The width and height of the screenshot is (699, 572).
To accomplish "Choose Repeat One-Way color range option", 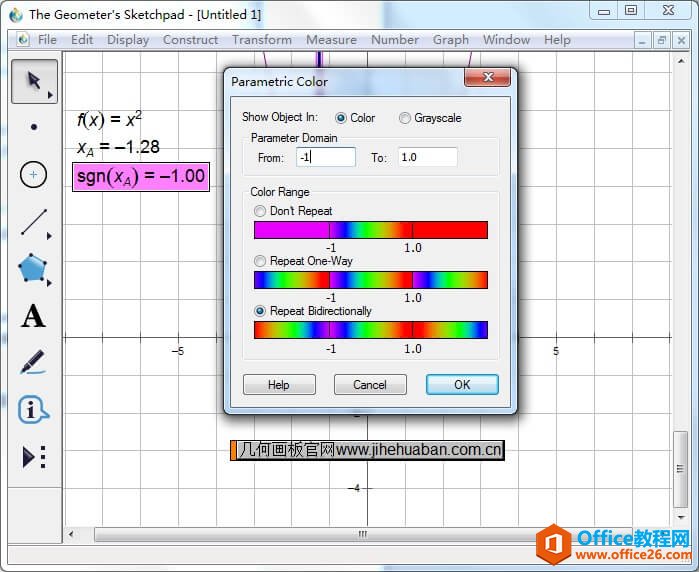I will tap(259, 261).
